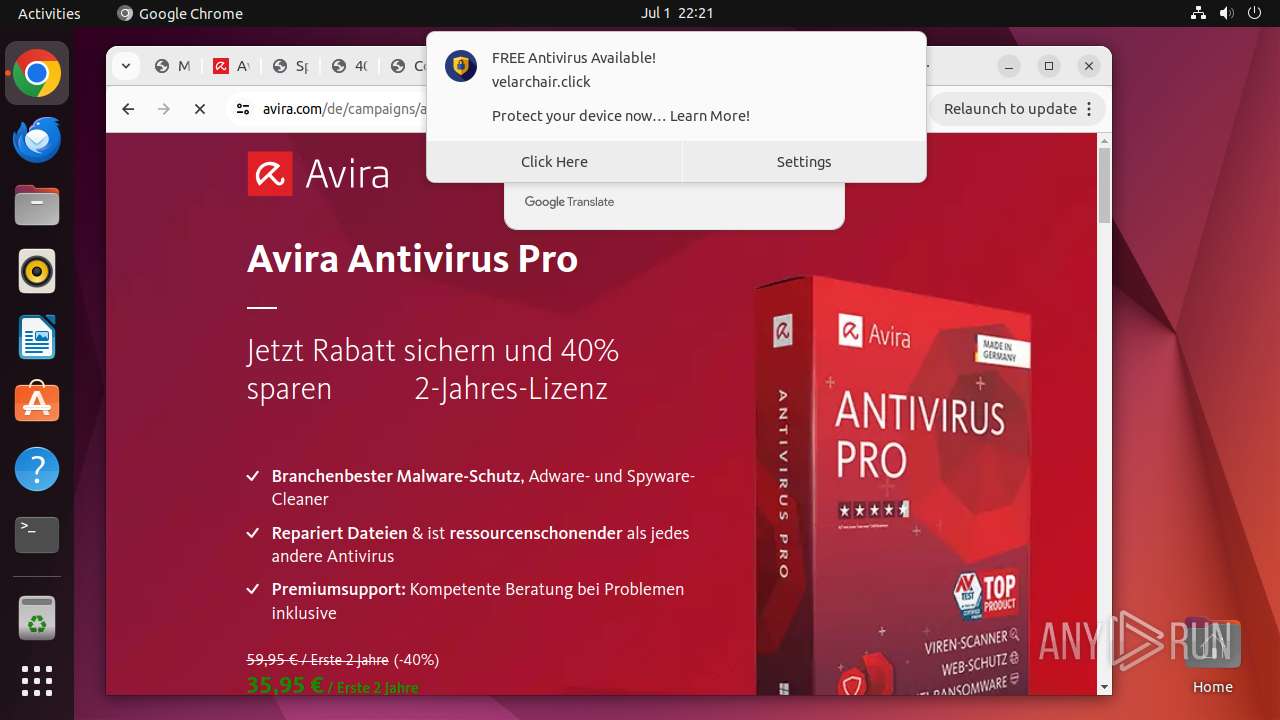Click scrollbar down arrow
Screen dimensions: 1280x720
click(x=1104, y=687)
